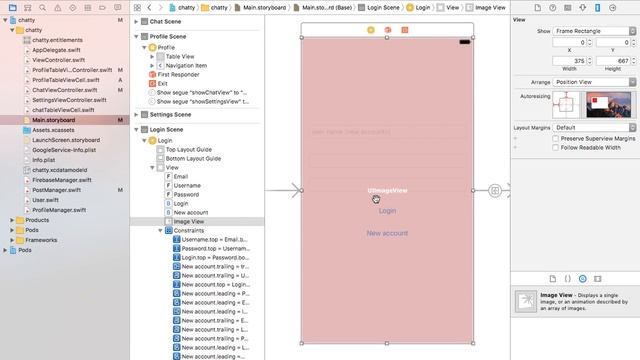Show the File inspector

538,7
